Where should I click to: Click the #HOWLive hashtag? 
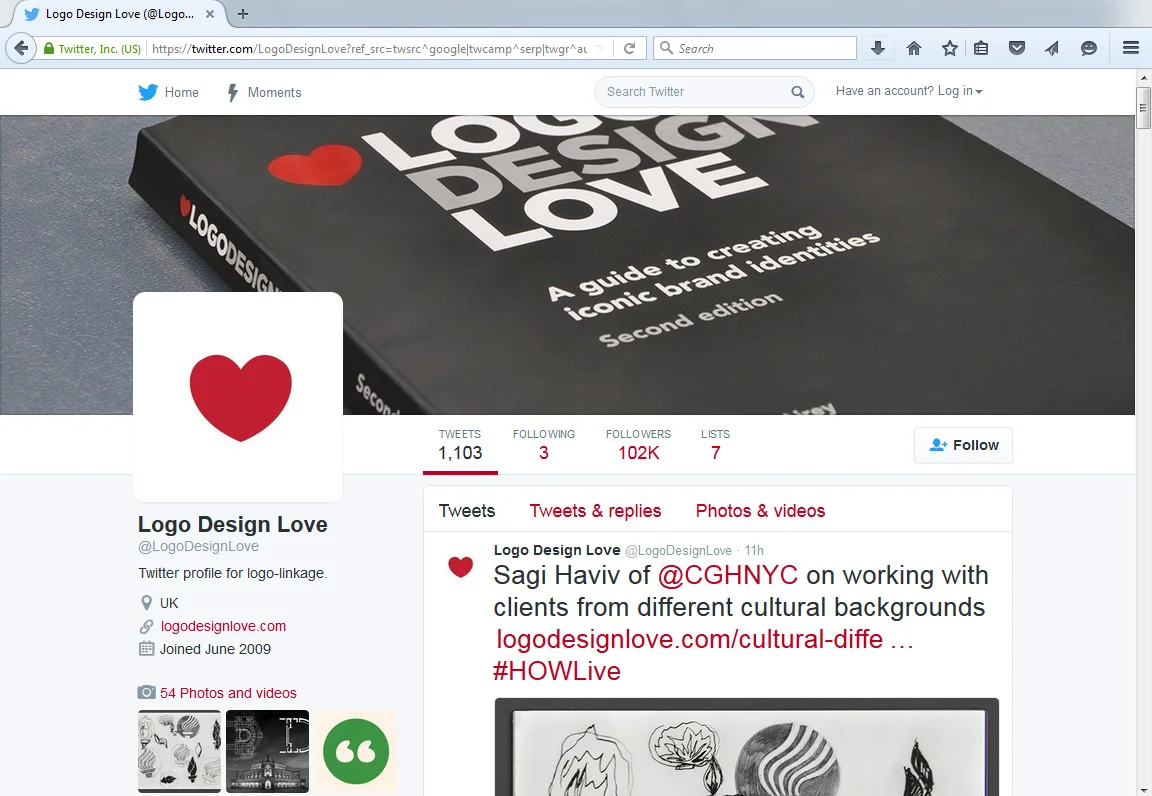[557, 671]
